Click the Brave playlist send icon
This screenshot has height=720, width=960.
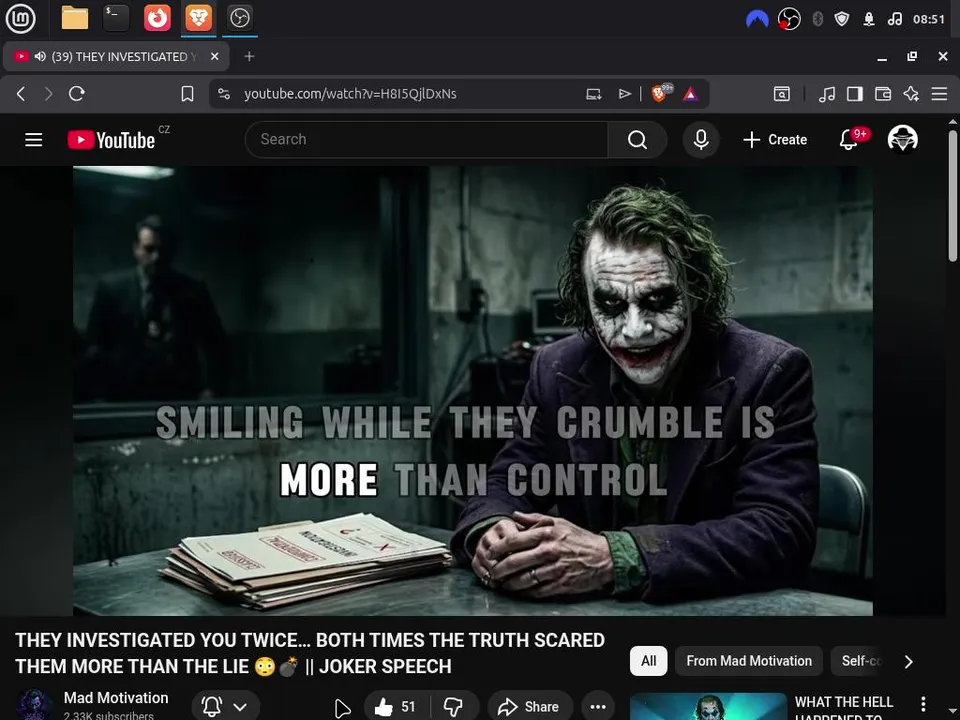point(624,94)
